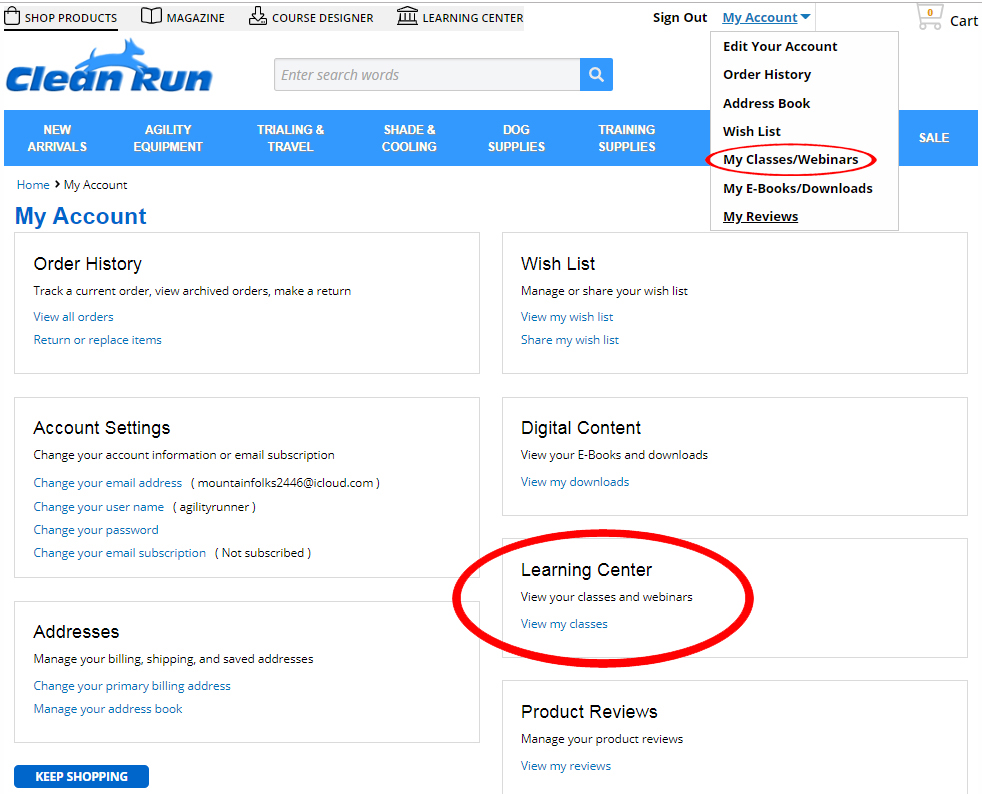Click the Clean Run logo
The height and width of the screenshot is (794, 982).
pos(109,70)
